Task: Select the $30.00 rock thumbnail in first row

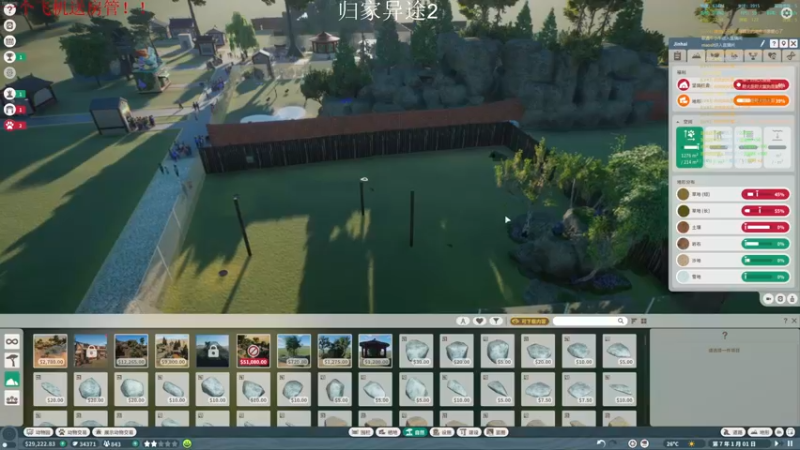Action: [x=416, y=351]
